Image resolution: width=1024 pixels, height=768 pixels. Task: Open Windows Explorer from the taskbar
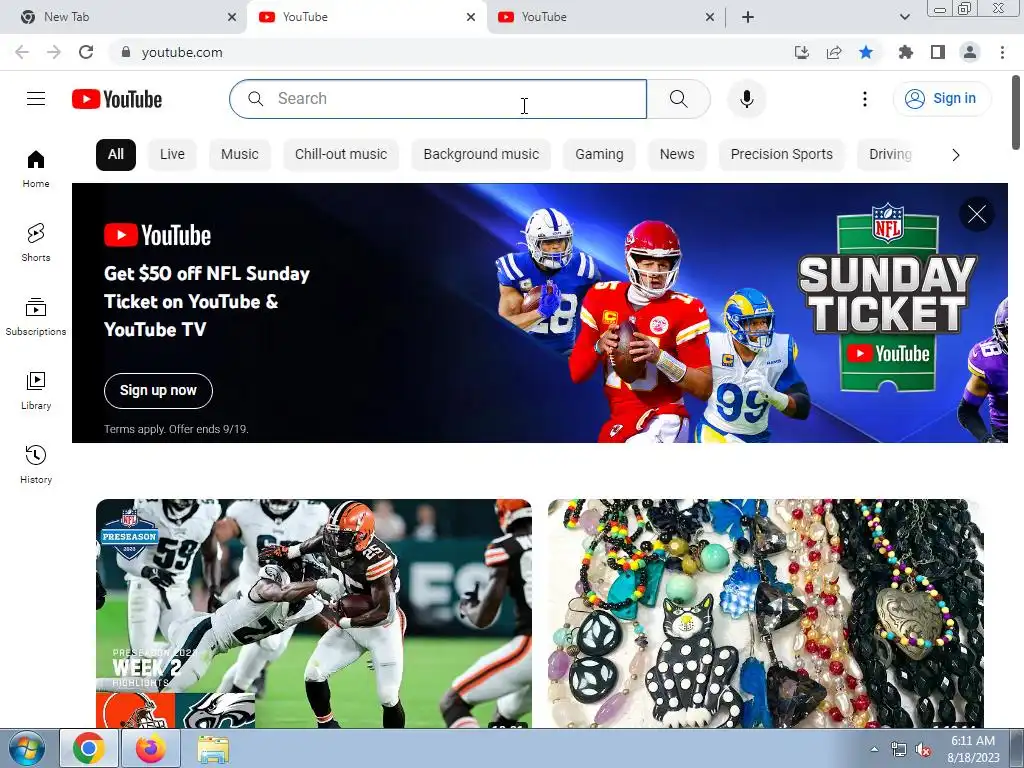(213, 748)
